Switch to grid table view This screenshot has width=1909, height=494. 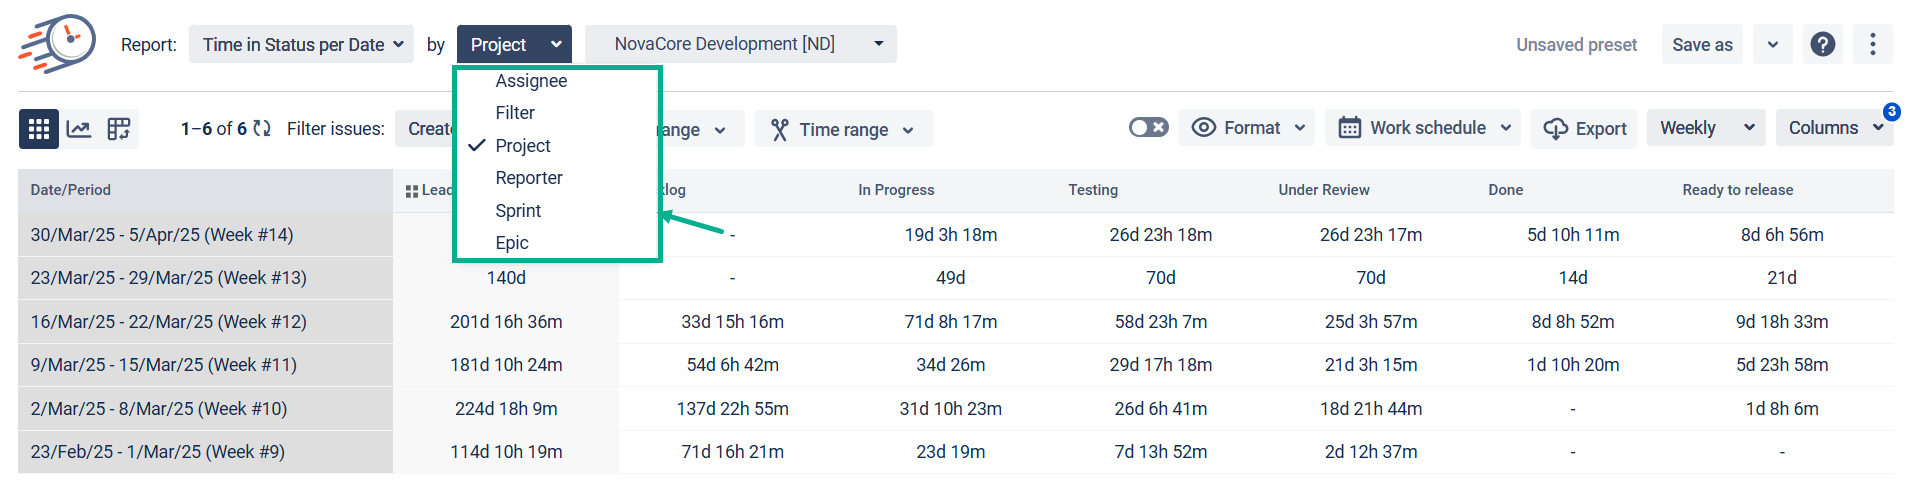click(x=39, y=129)
